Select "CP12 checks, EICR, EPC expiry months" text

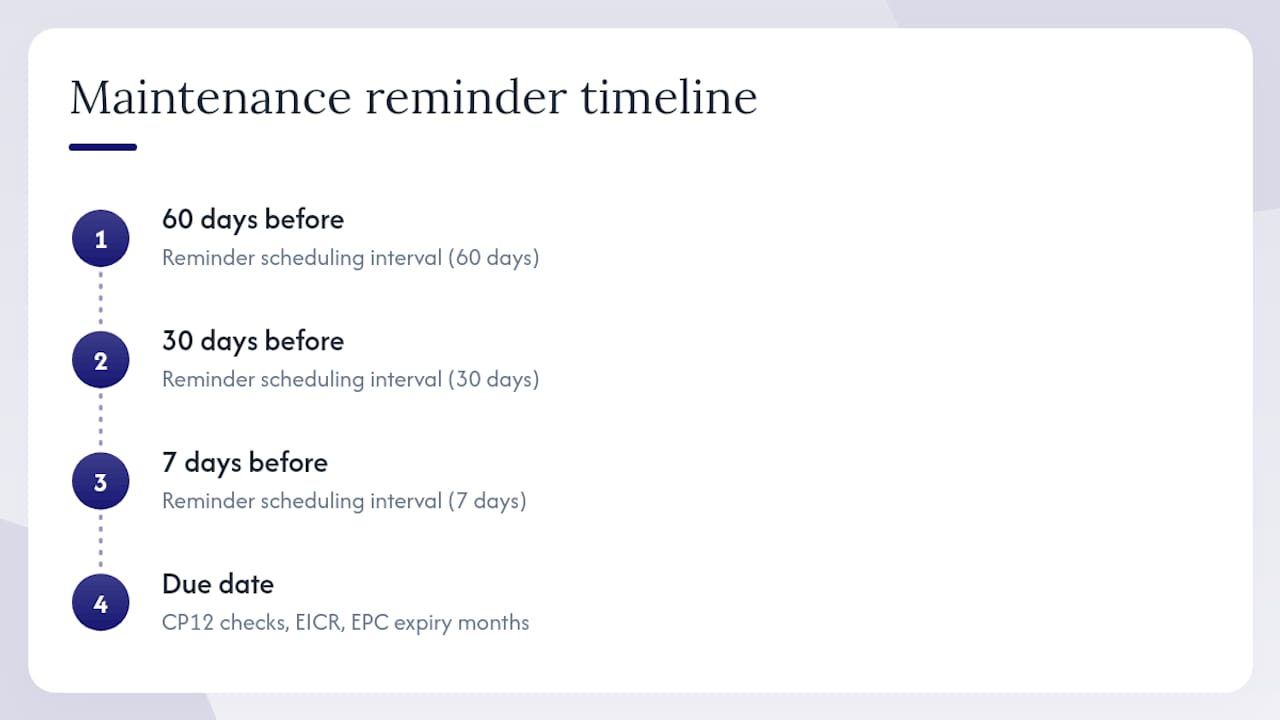point(345,623)
